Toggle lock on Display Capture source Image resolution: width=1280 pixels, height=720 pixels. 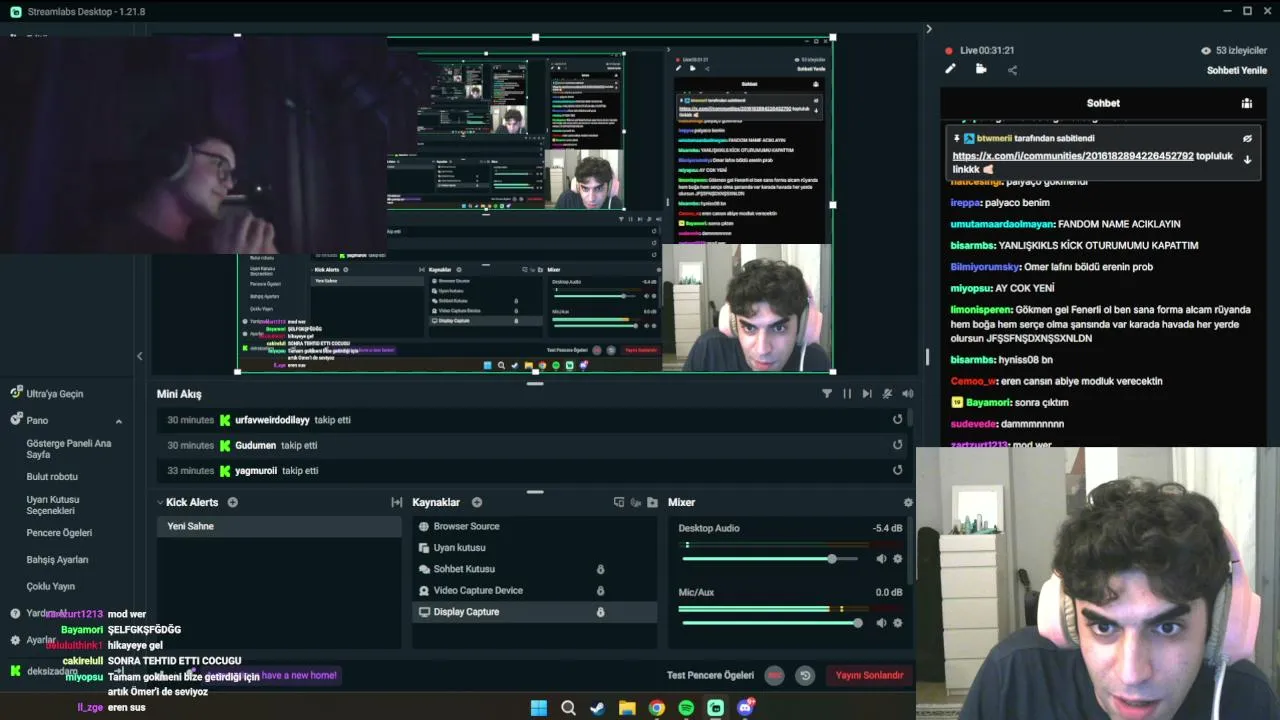600,612
